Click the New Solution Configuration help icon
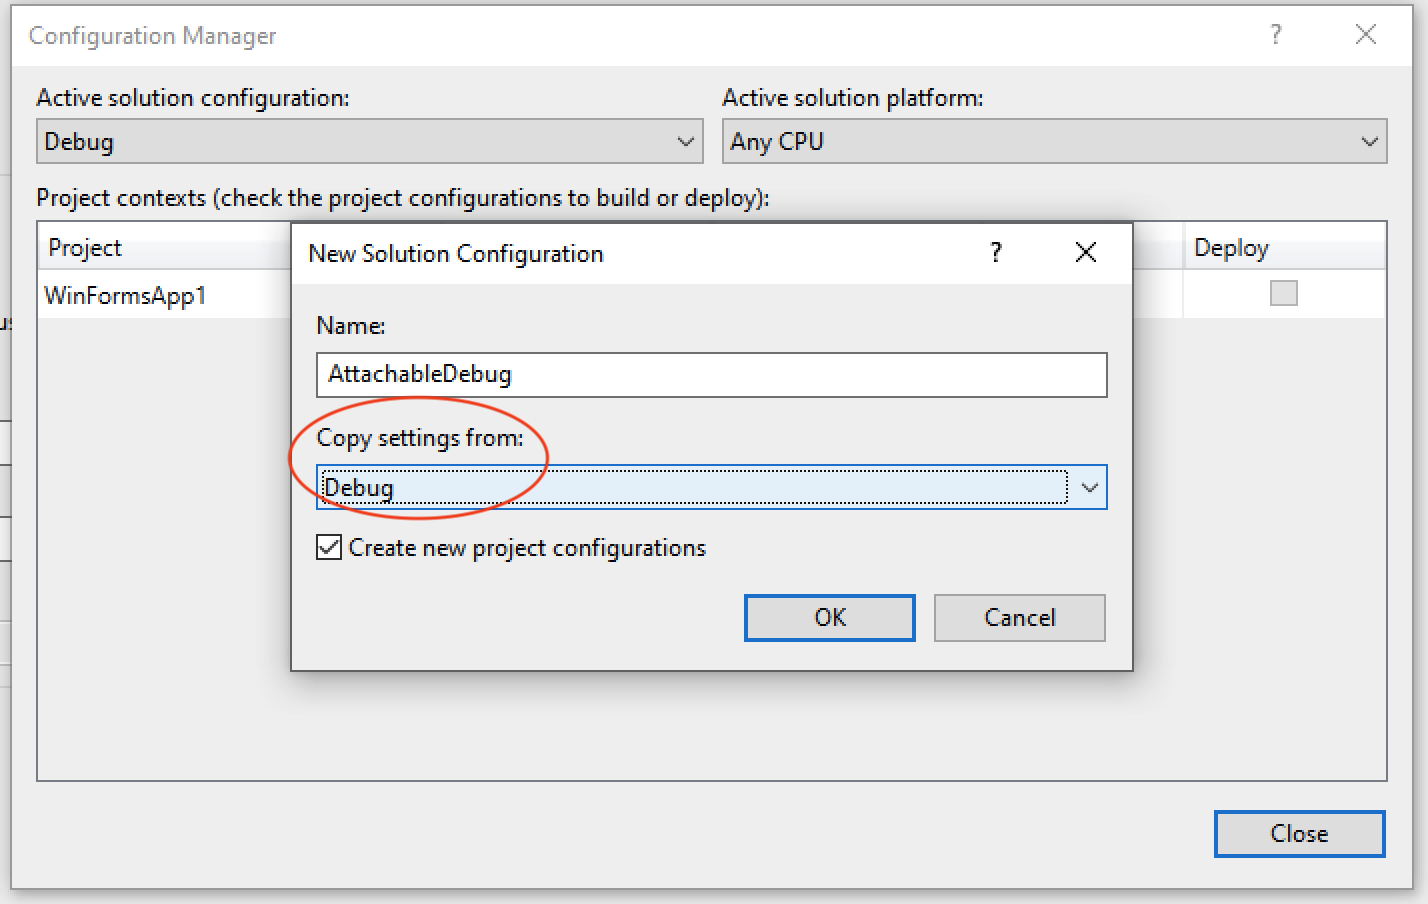Screen dimensions: 1428x904 pyautogui.click(x=995, y=253)
